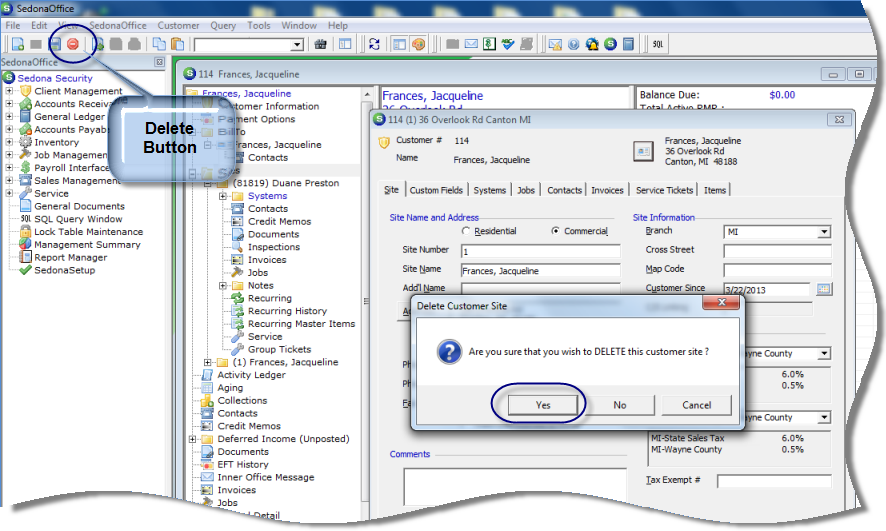Click the green Sedona S toolbar icon
Viewport: 886px width, 531px height.
pos(610,44)
